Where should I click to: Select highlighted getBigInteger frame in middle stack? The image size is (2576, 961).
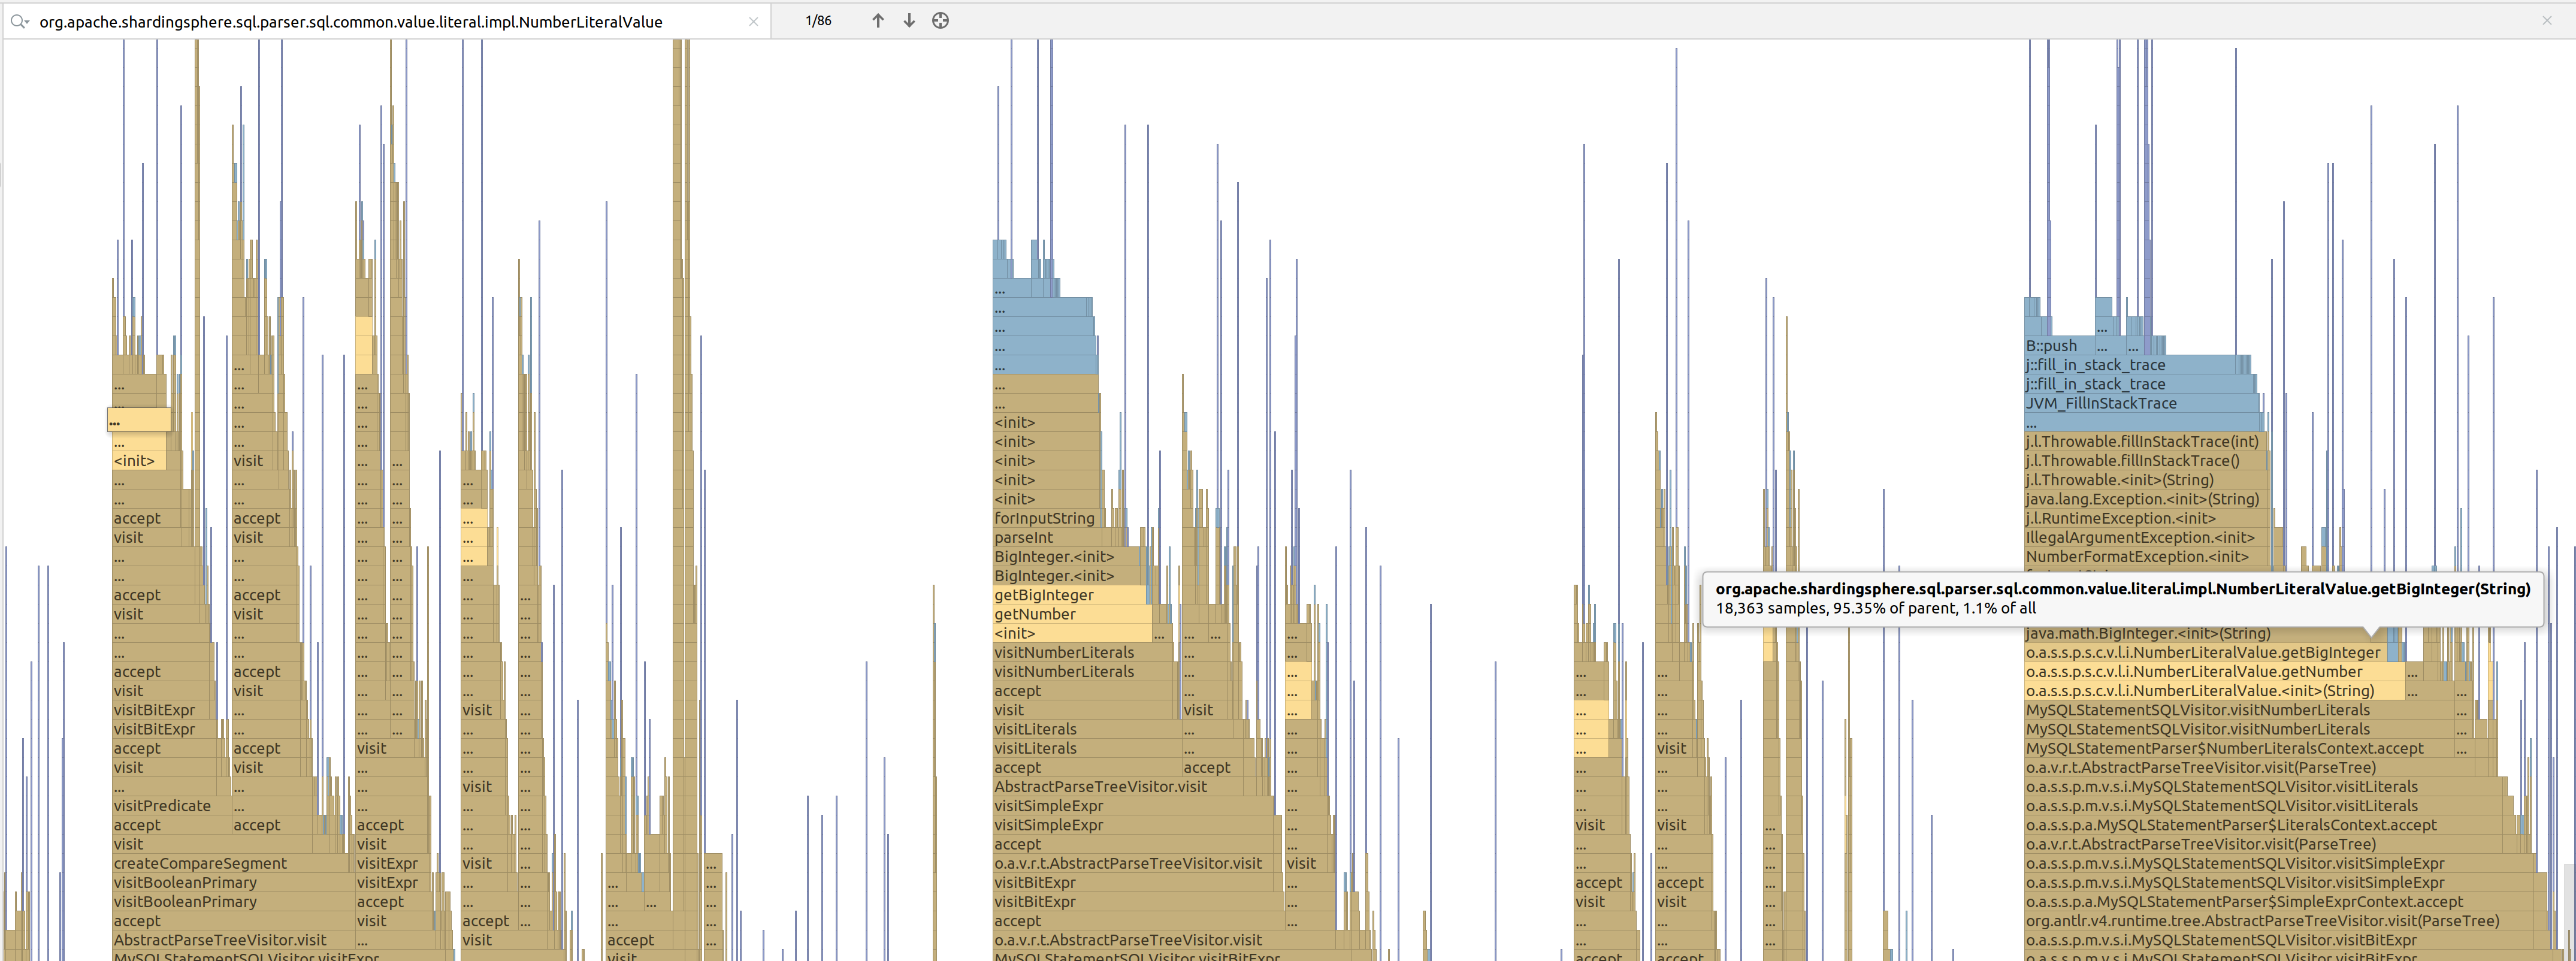tap(1060, 596)
